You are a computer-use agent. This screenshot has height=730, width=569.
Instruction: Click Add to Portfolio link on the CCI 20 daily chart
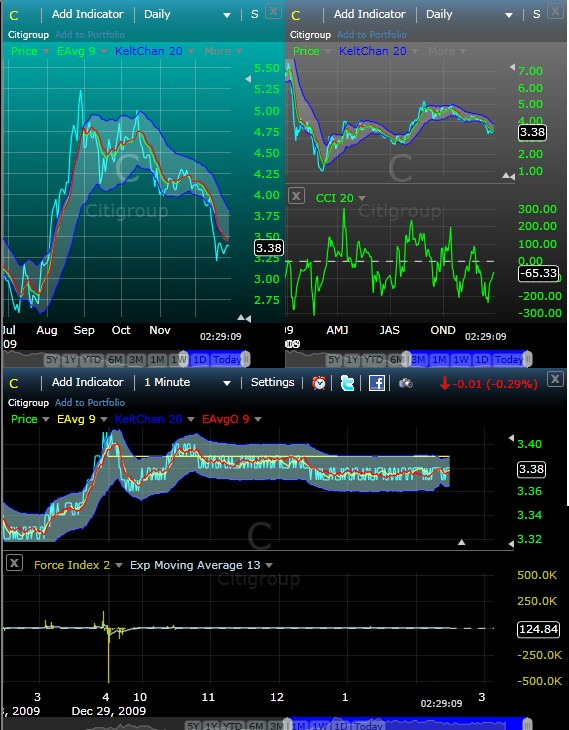(372, 34)
